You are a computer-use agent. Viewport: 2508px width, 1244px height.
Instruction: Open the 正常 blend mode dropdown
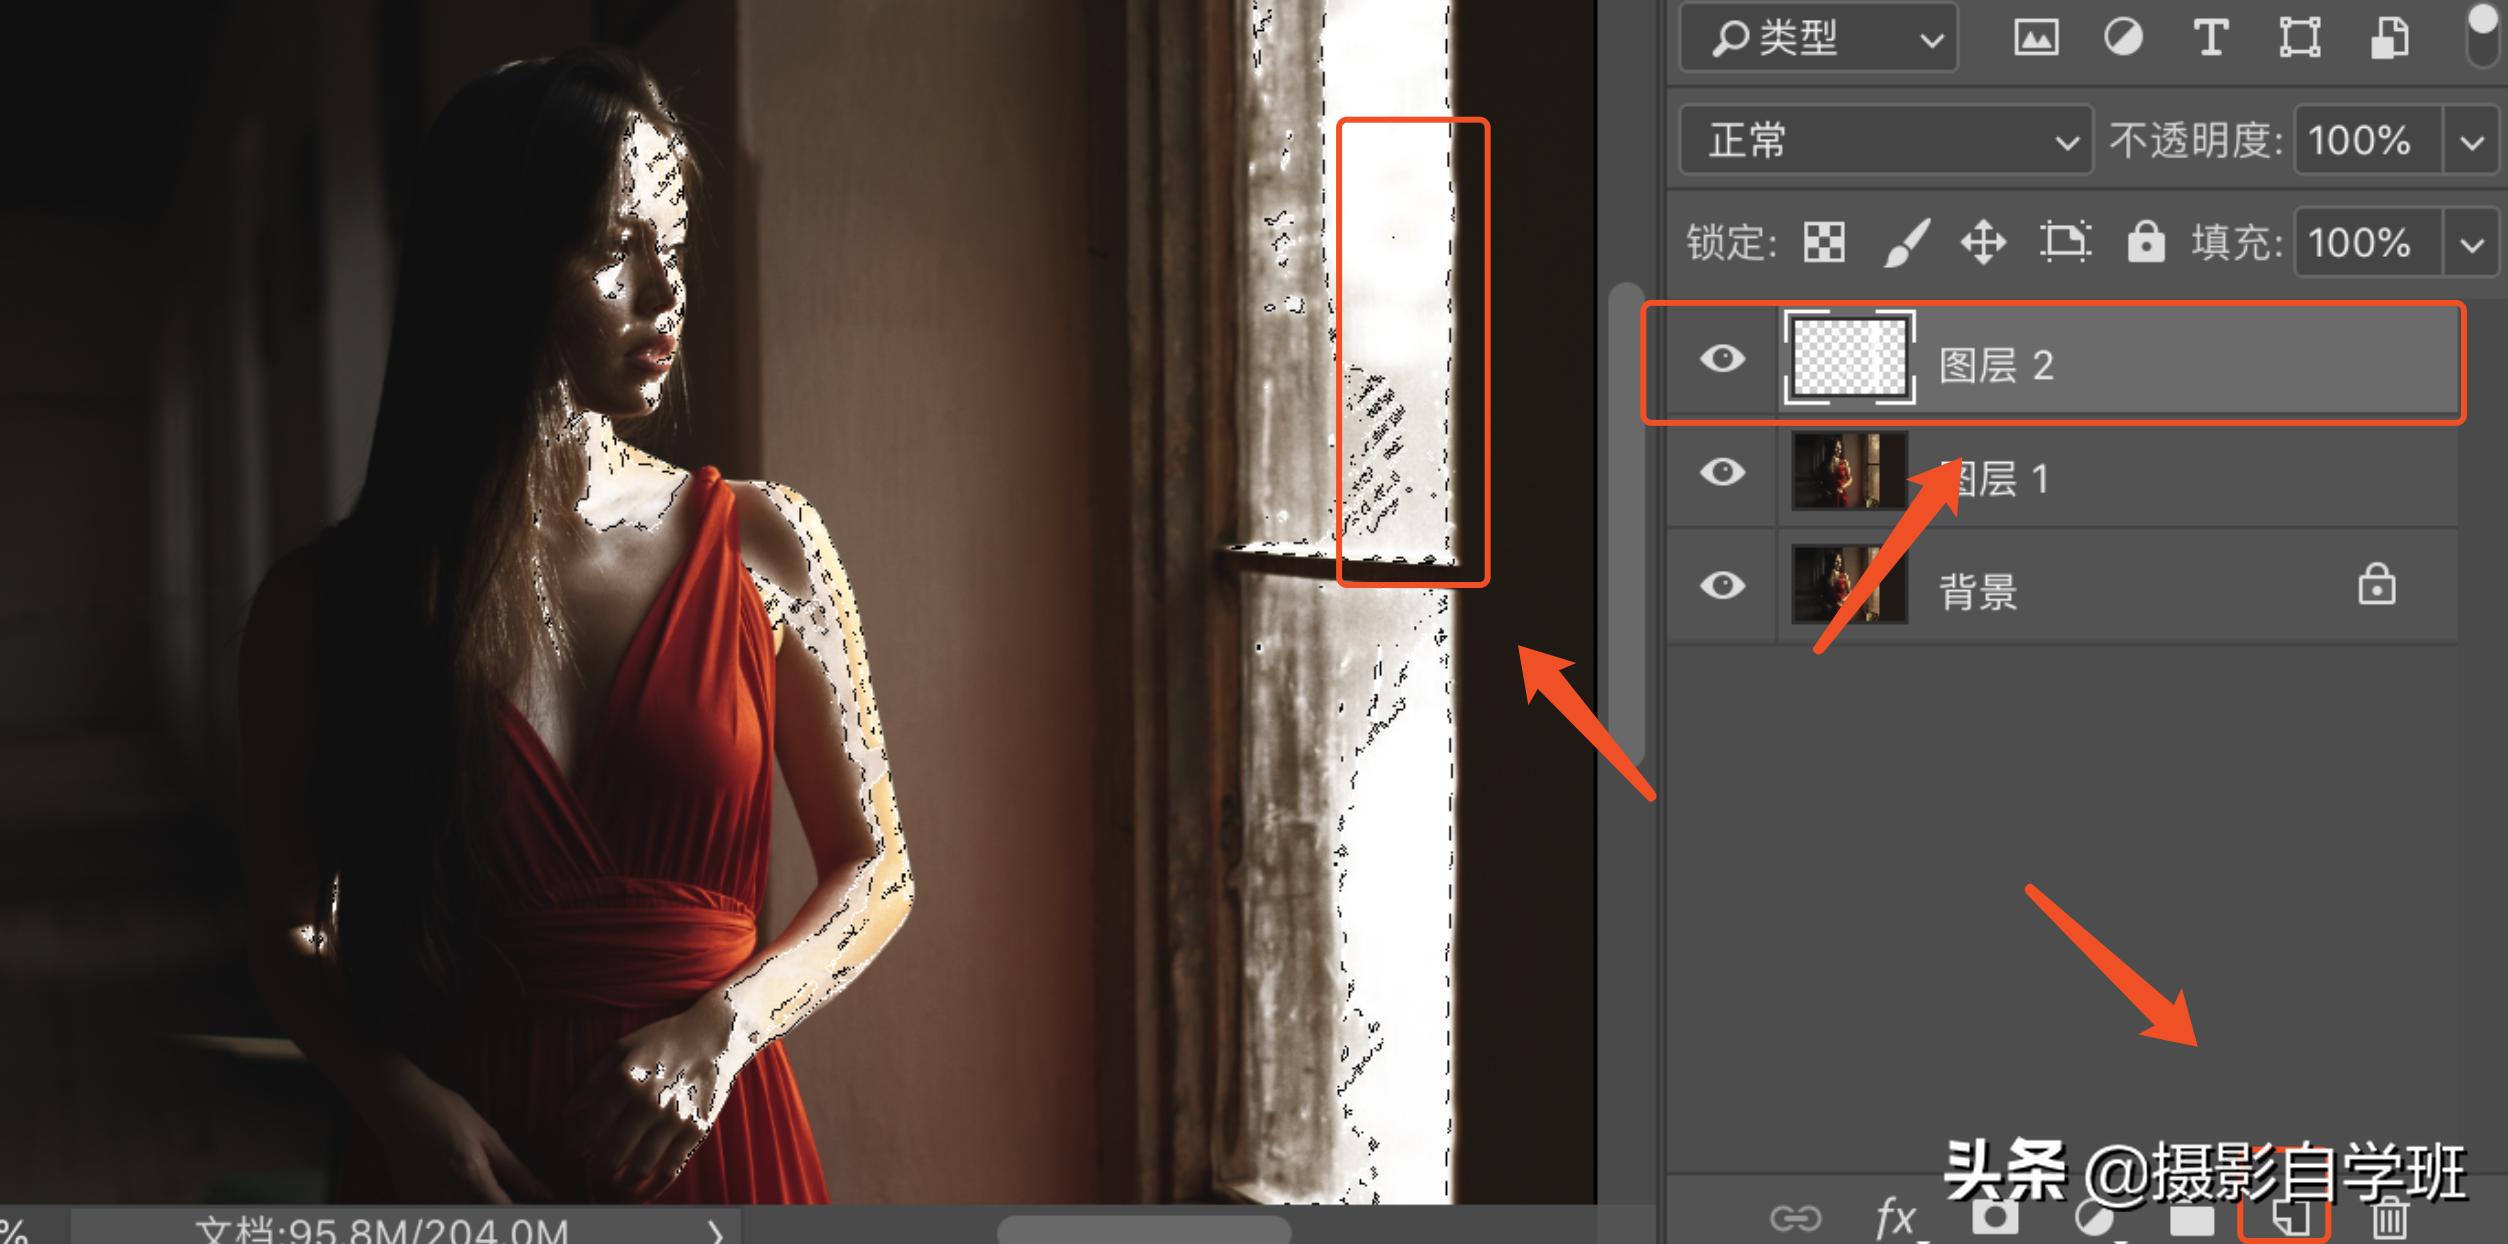1885,140
